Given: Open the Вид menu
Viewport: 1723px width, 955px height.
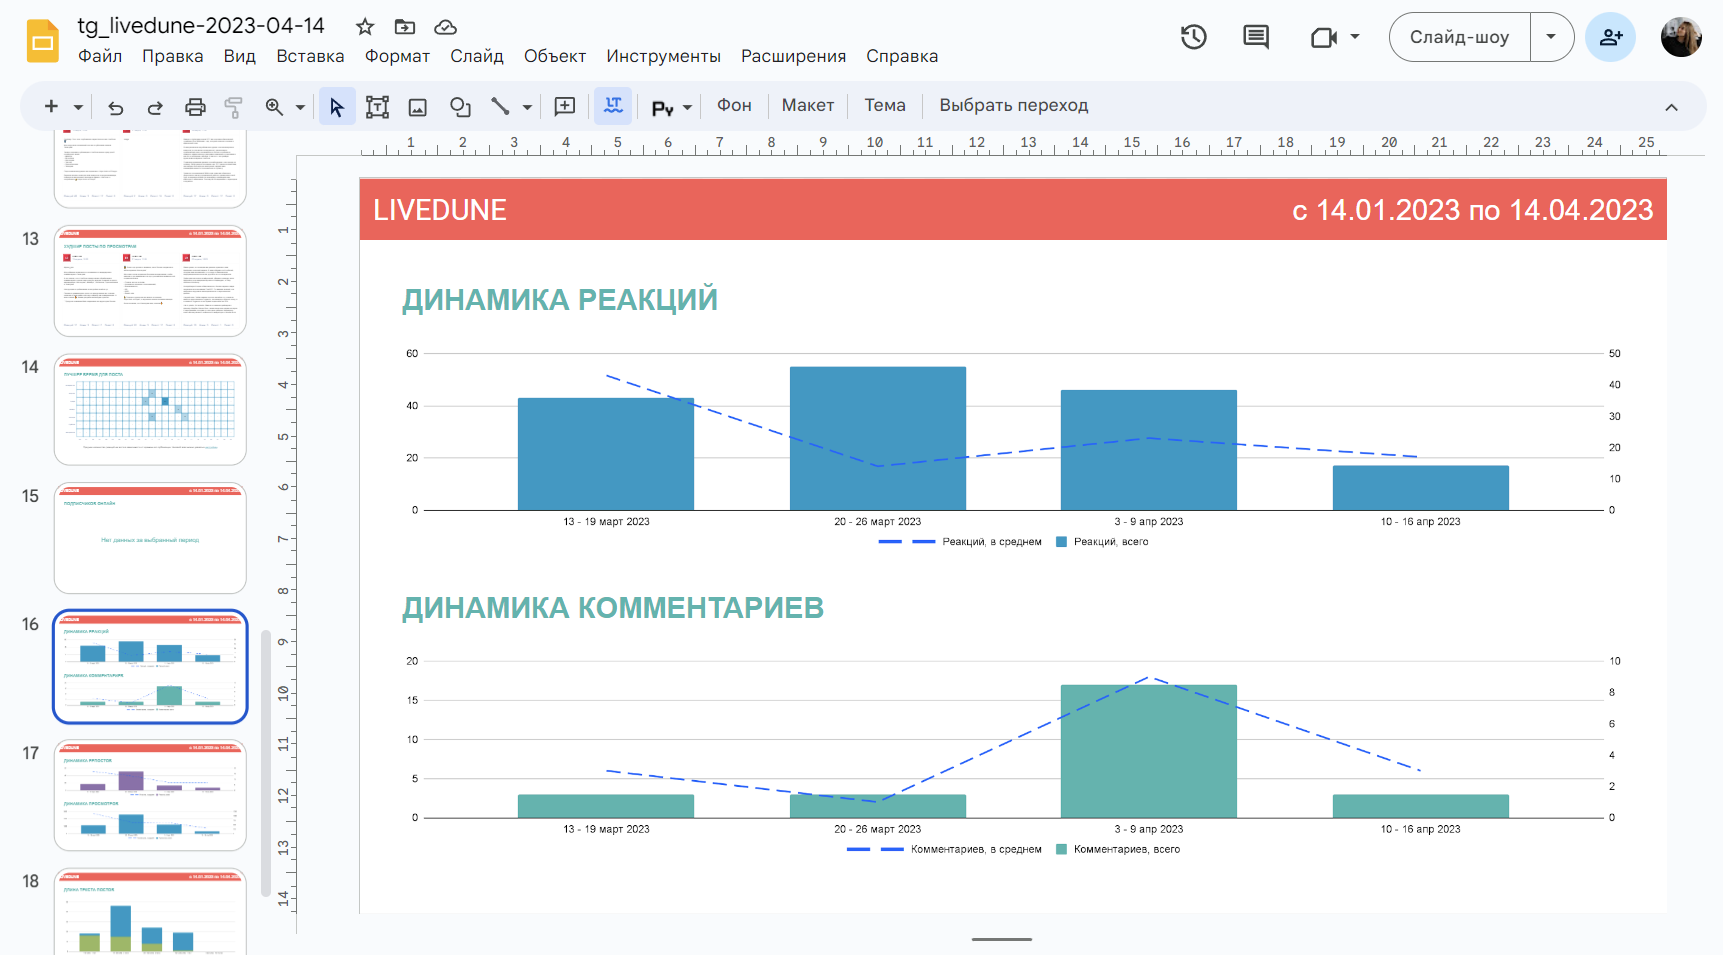Looking at the screenshot, I should click(x=239, y=56).
